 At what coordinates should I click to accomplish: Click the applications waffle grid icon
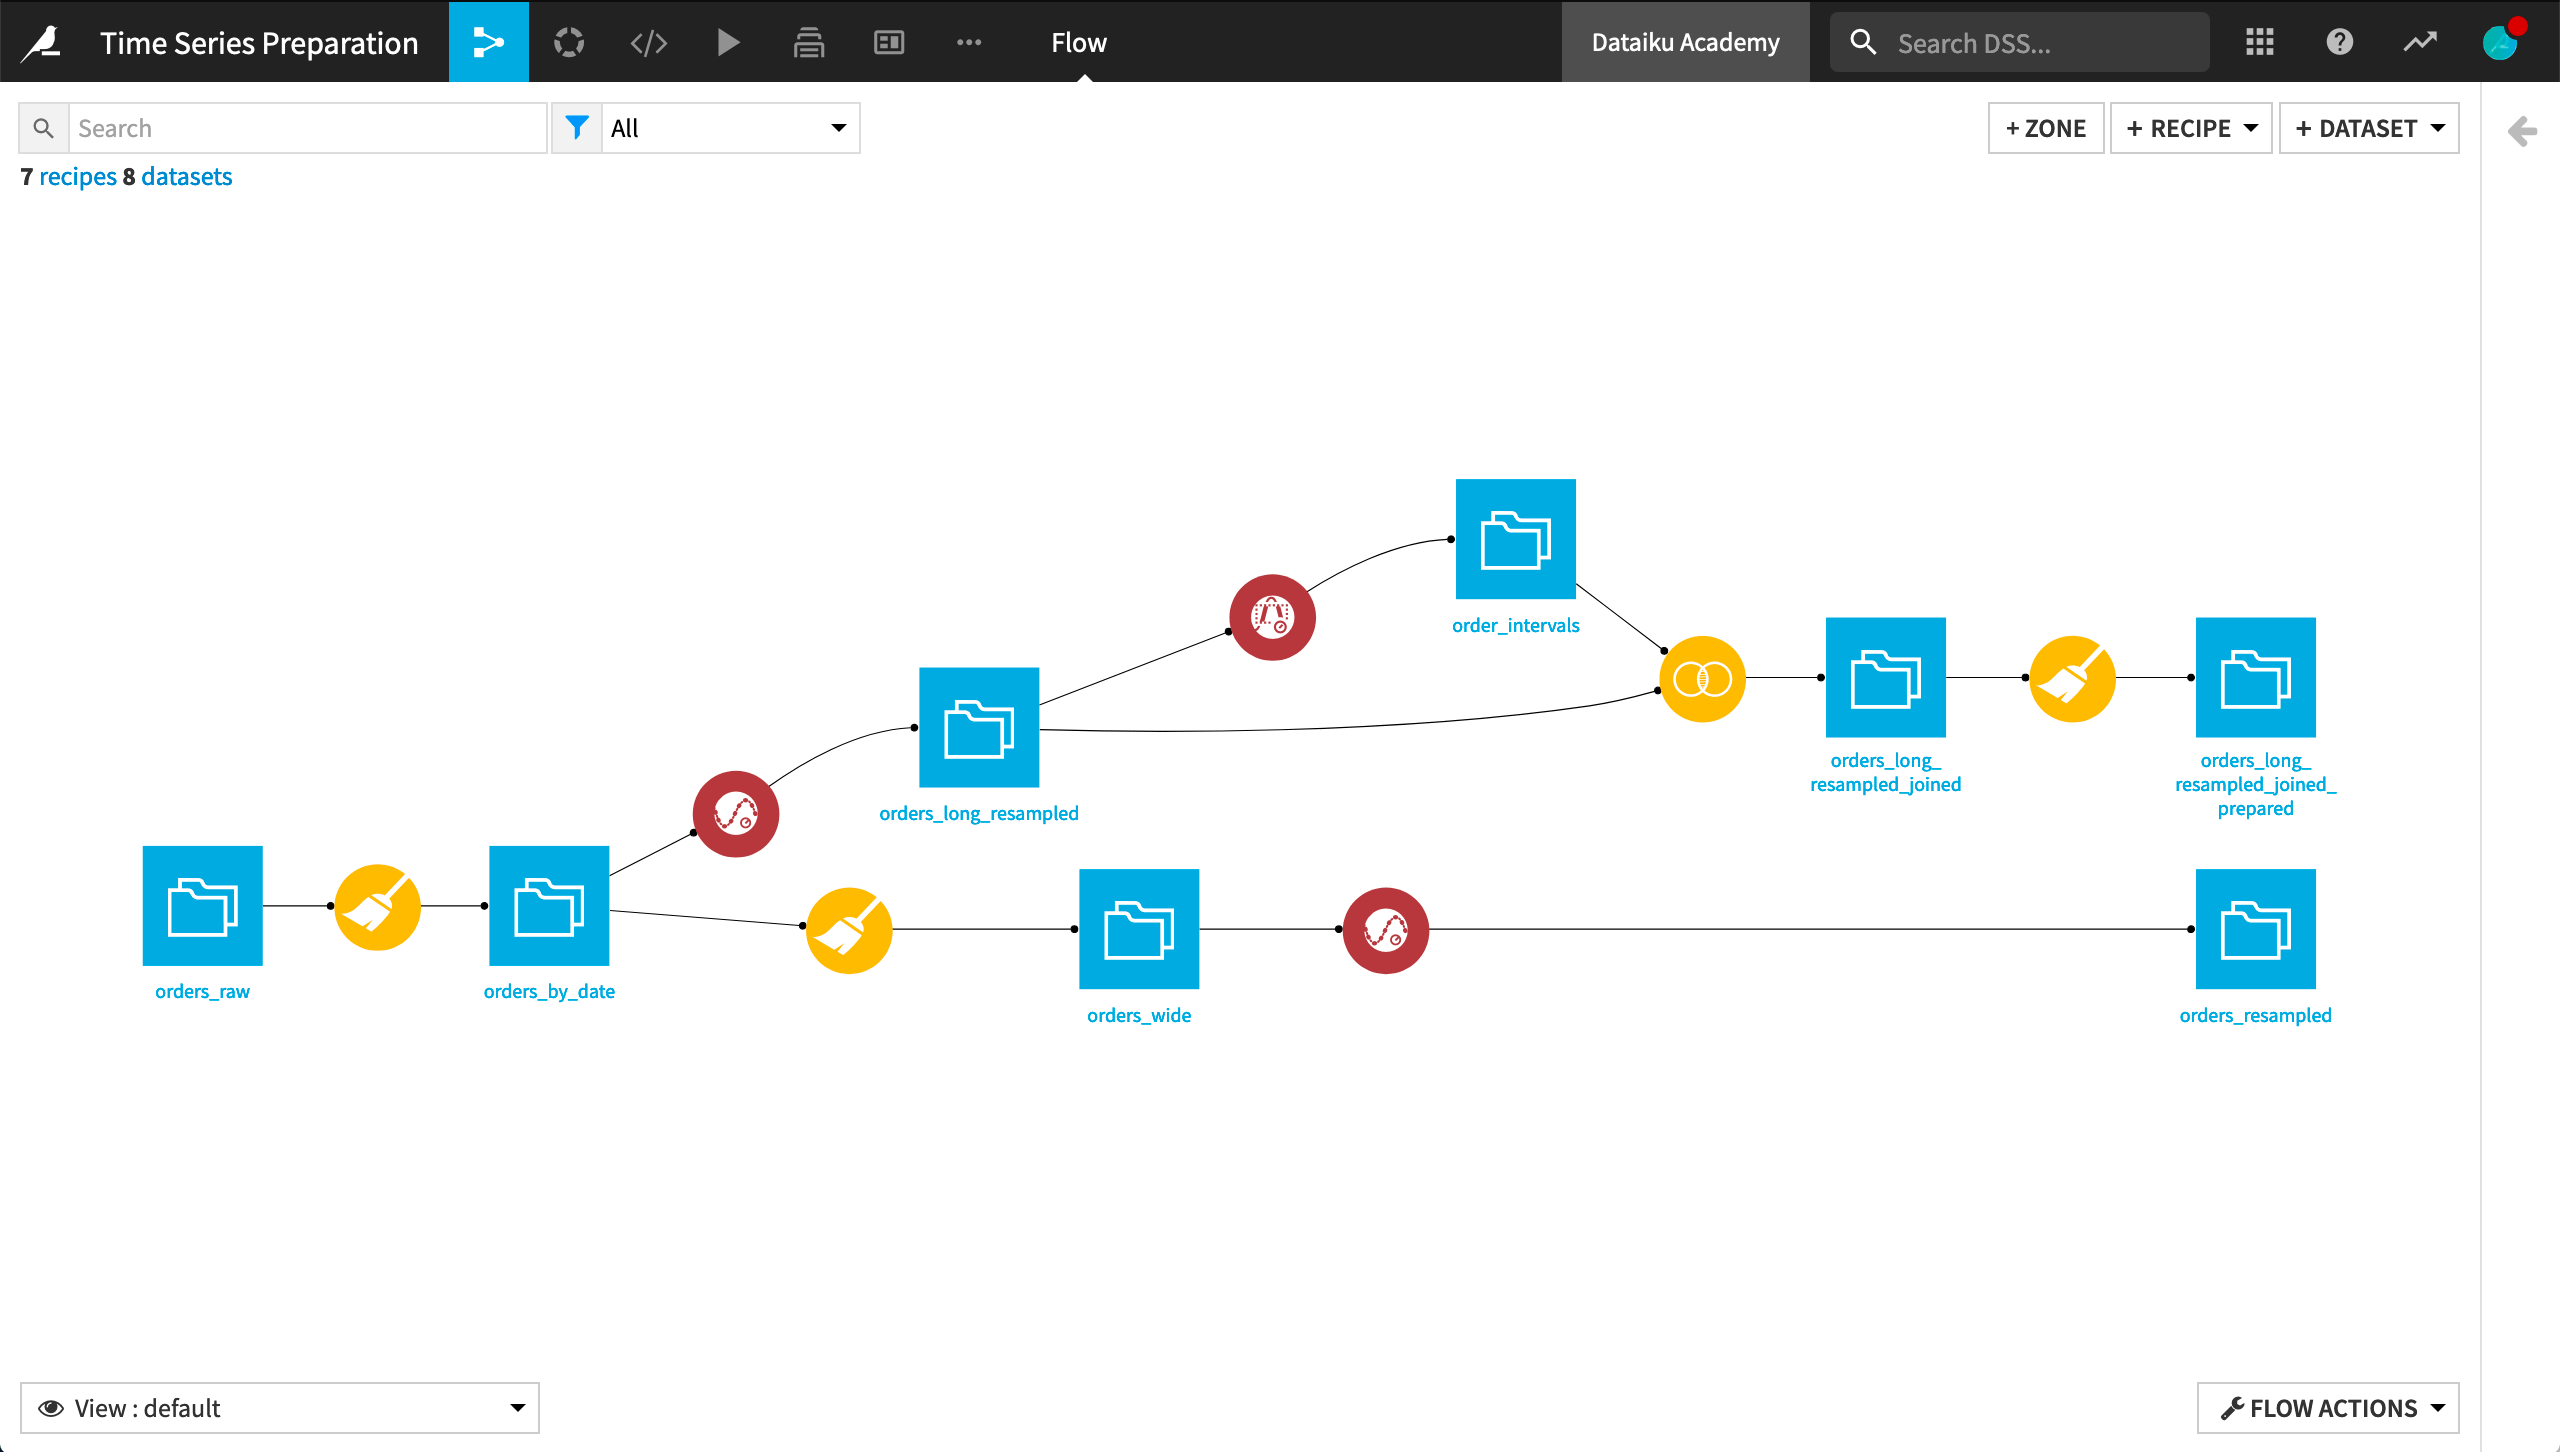click(x=2259, y=42)
